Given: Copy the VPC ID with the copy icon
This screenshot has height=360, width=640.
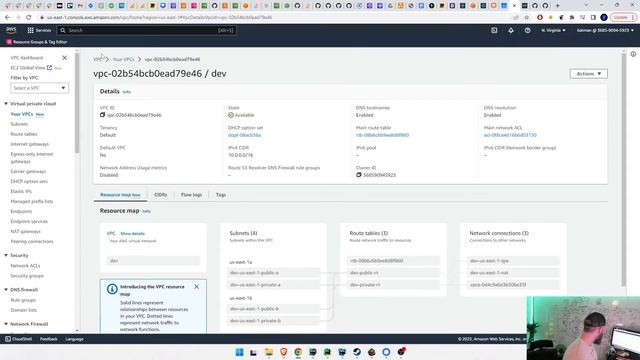Looking at the screenshot, I should [x=102, y=115].
